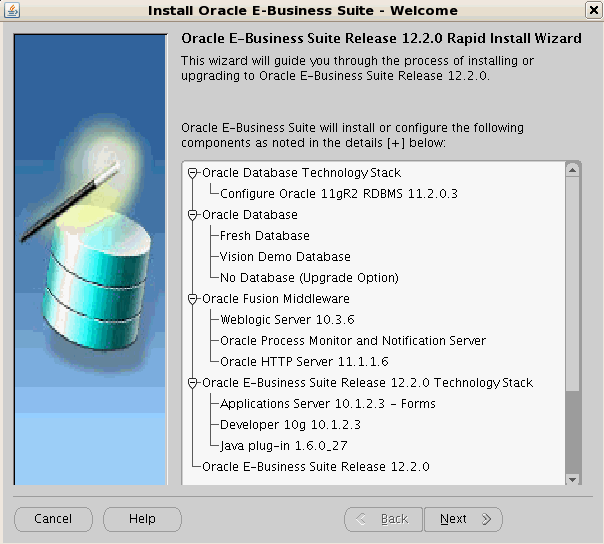Image resolution: width=604 pixels, height=544 pixels.
Task: Click the Oracle Fusion Middleware label
Action: tap(276, 299)
